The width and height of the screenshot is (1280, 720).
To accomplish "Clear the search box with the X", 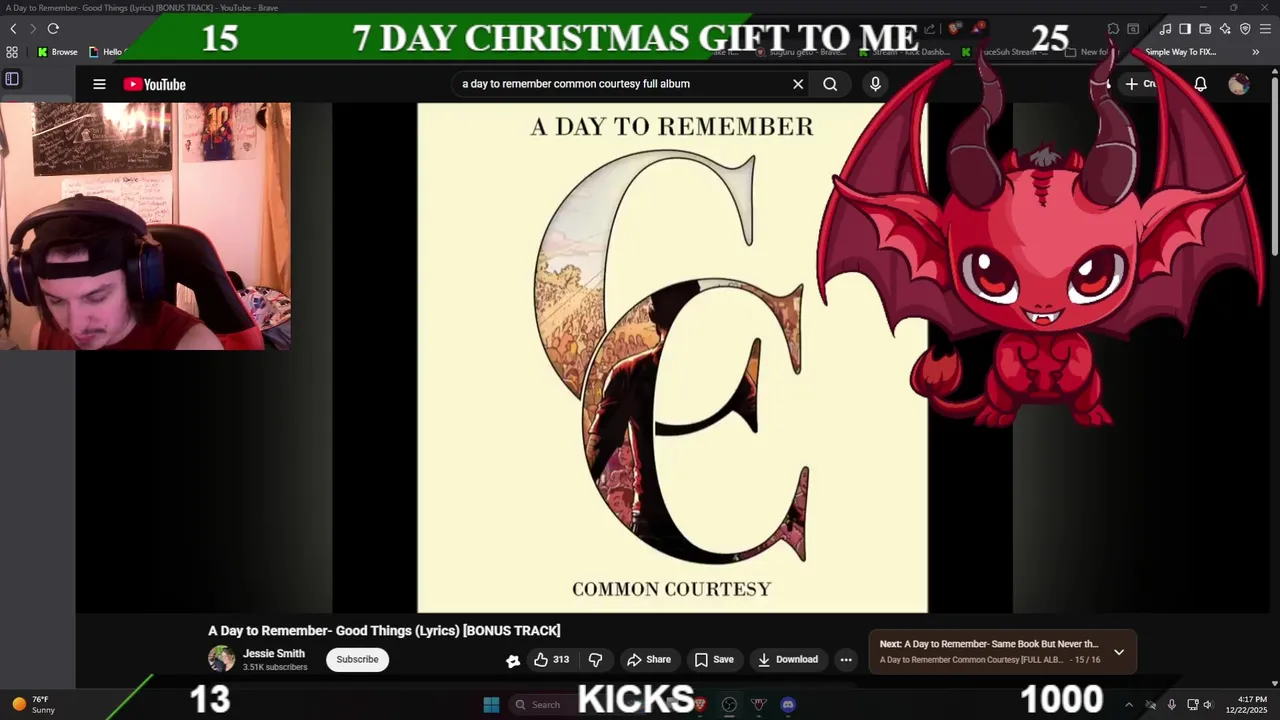I will 798,84.
